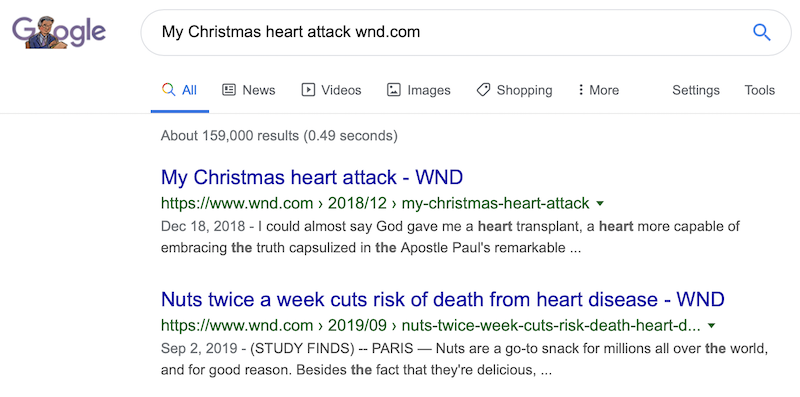Click the three-dot More icon

click(x=581, y=90)
